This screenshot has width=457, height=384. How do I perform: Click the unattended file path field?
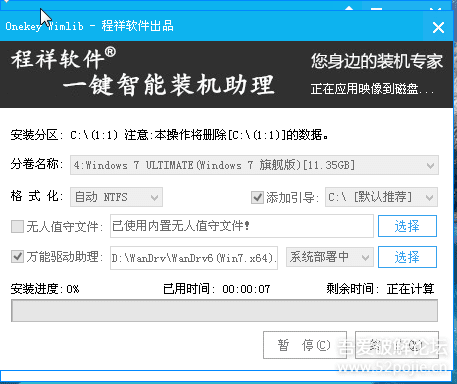click(x=242, y=226)
